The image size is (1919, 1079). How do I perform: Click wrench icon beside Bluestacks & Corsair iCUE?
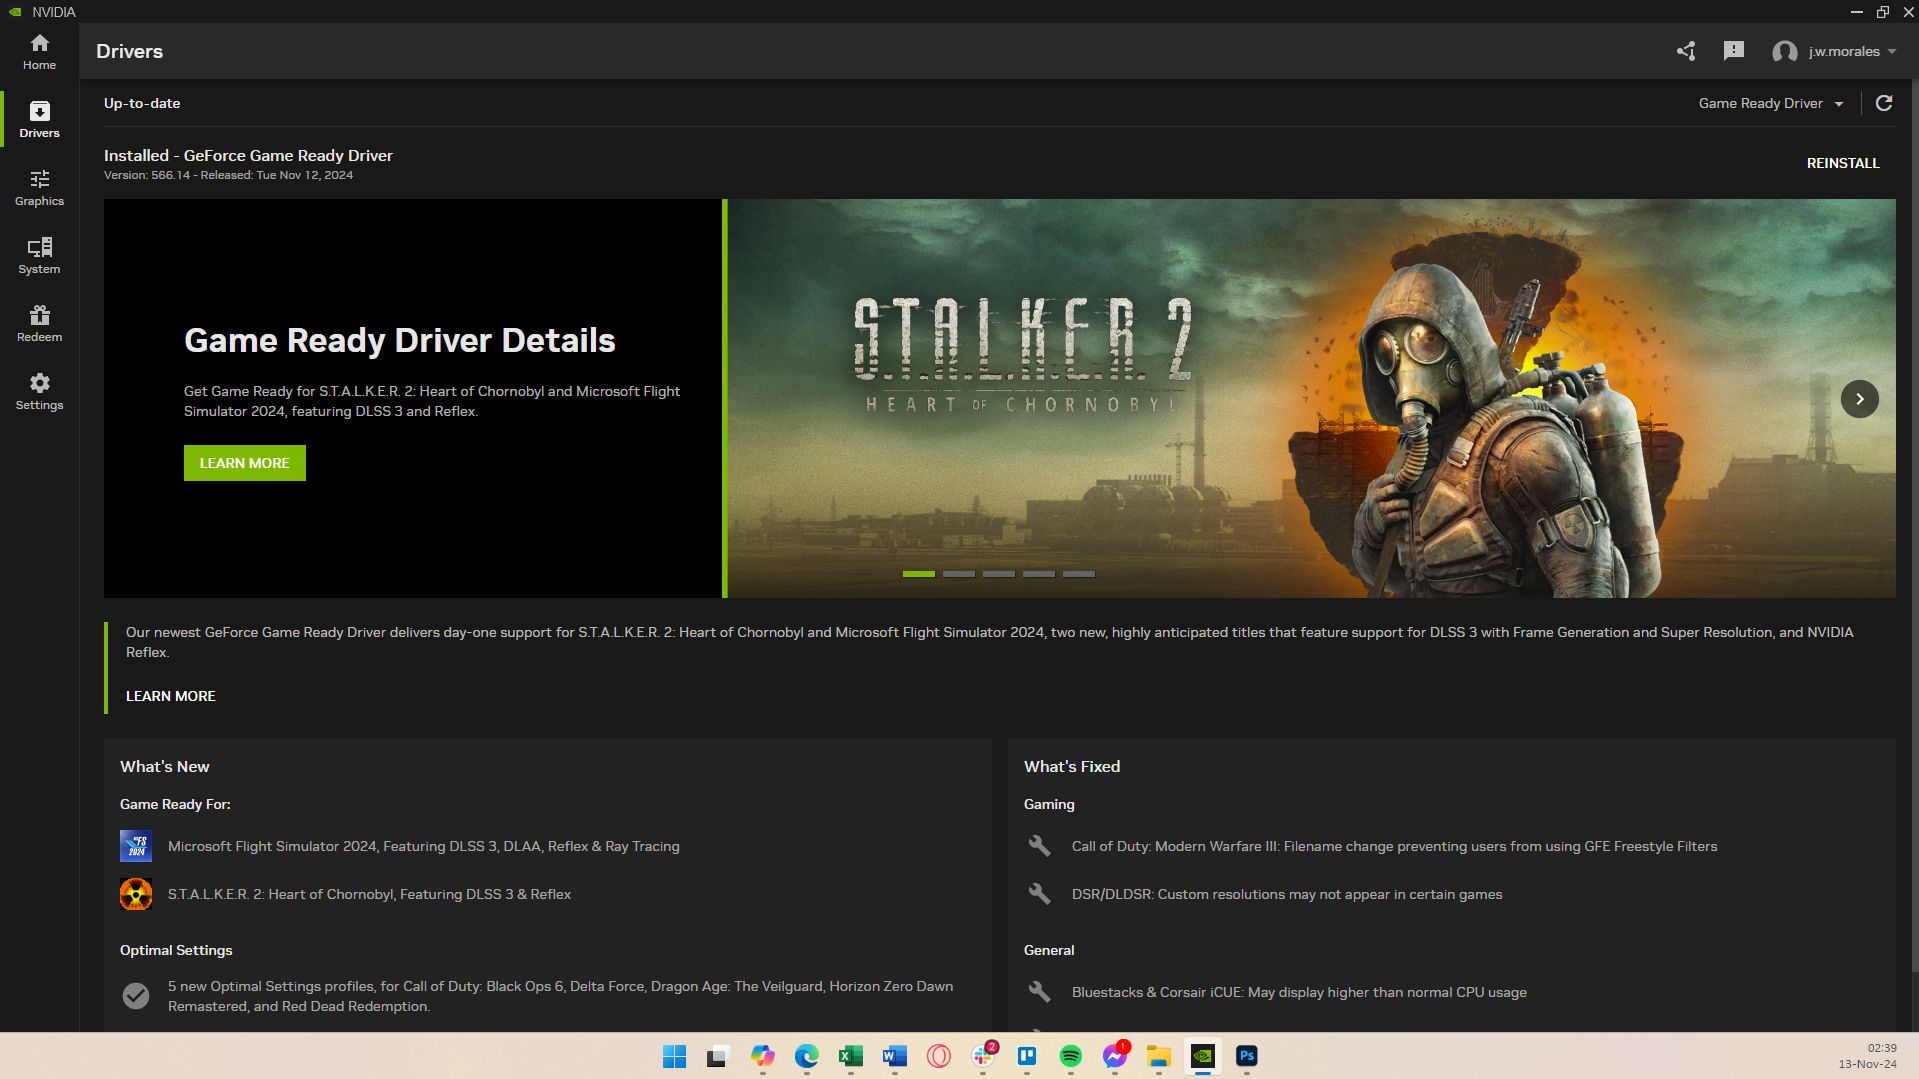click(1040, 992)
